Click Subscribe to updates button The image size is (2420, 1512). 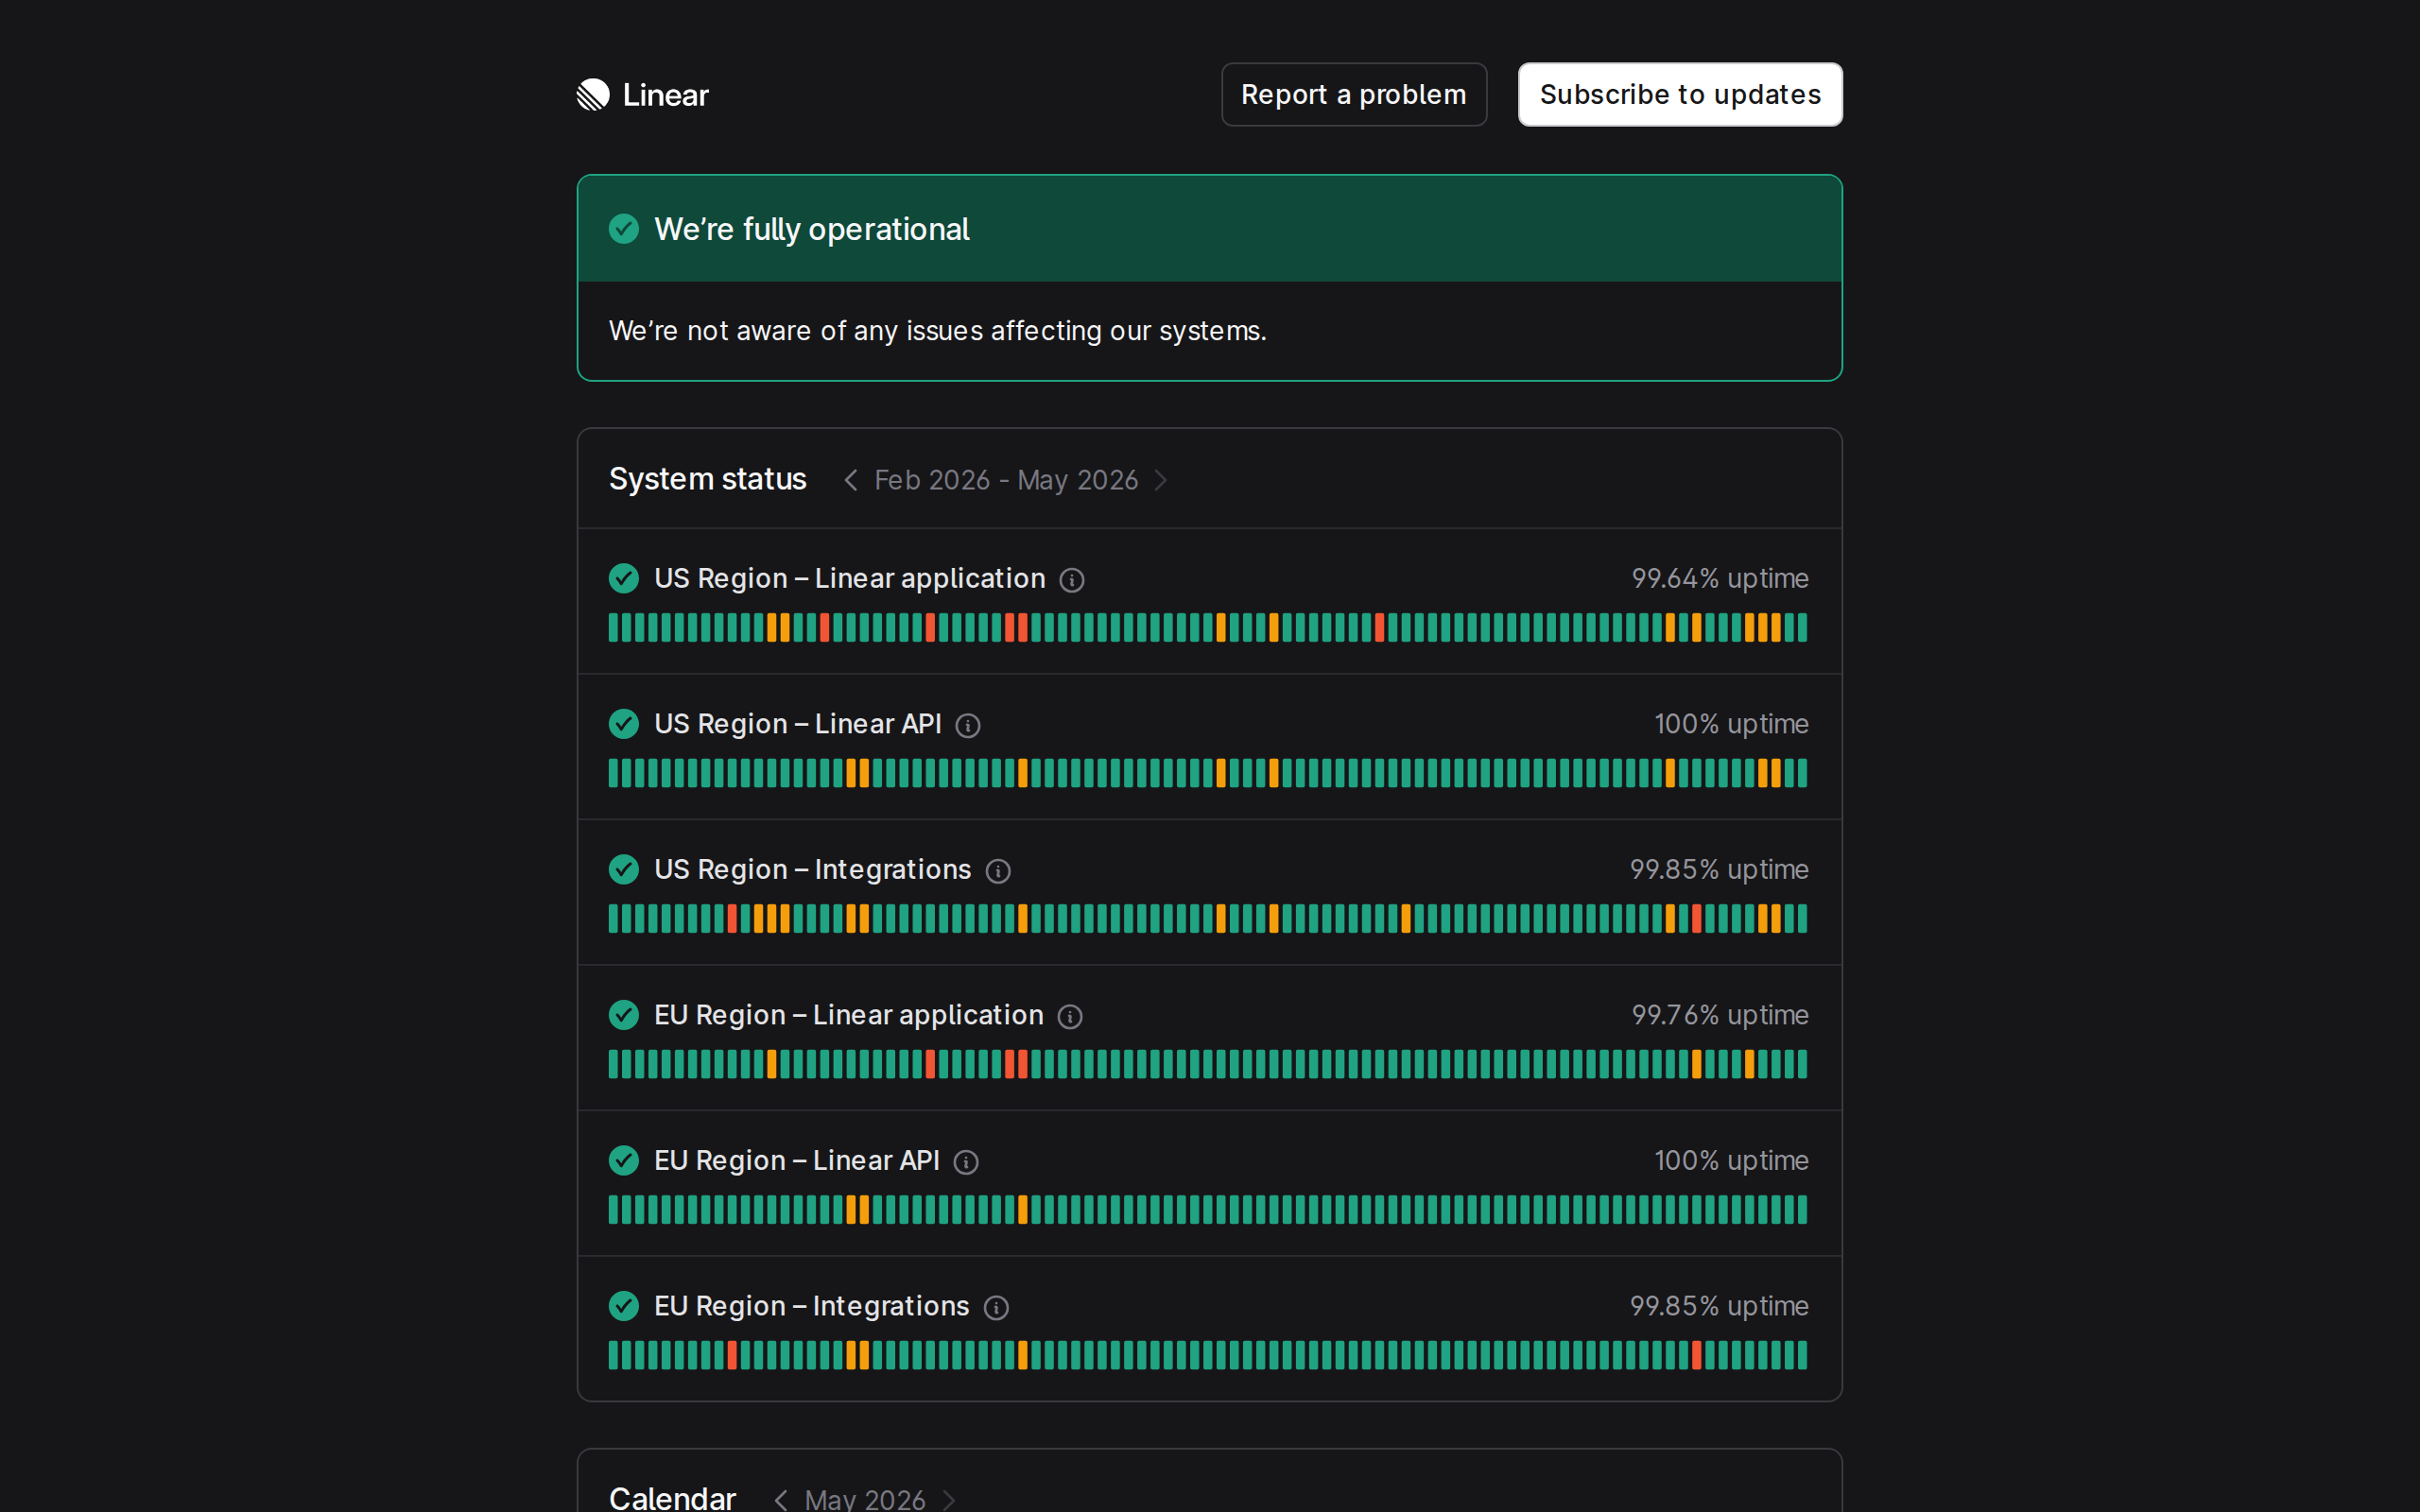pyautogui.click(x=1680, y=95)
